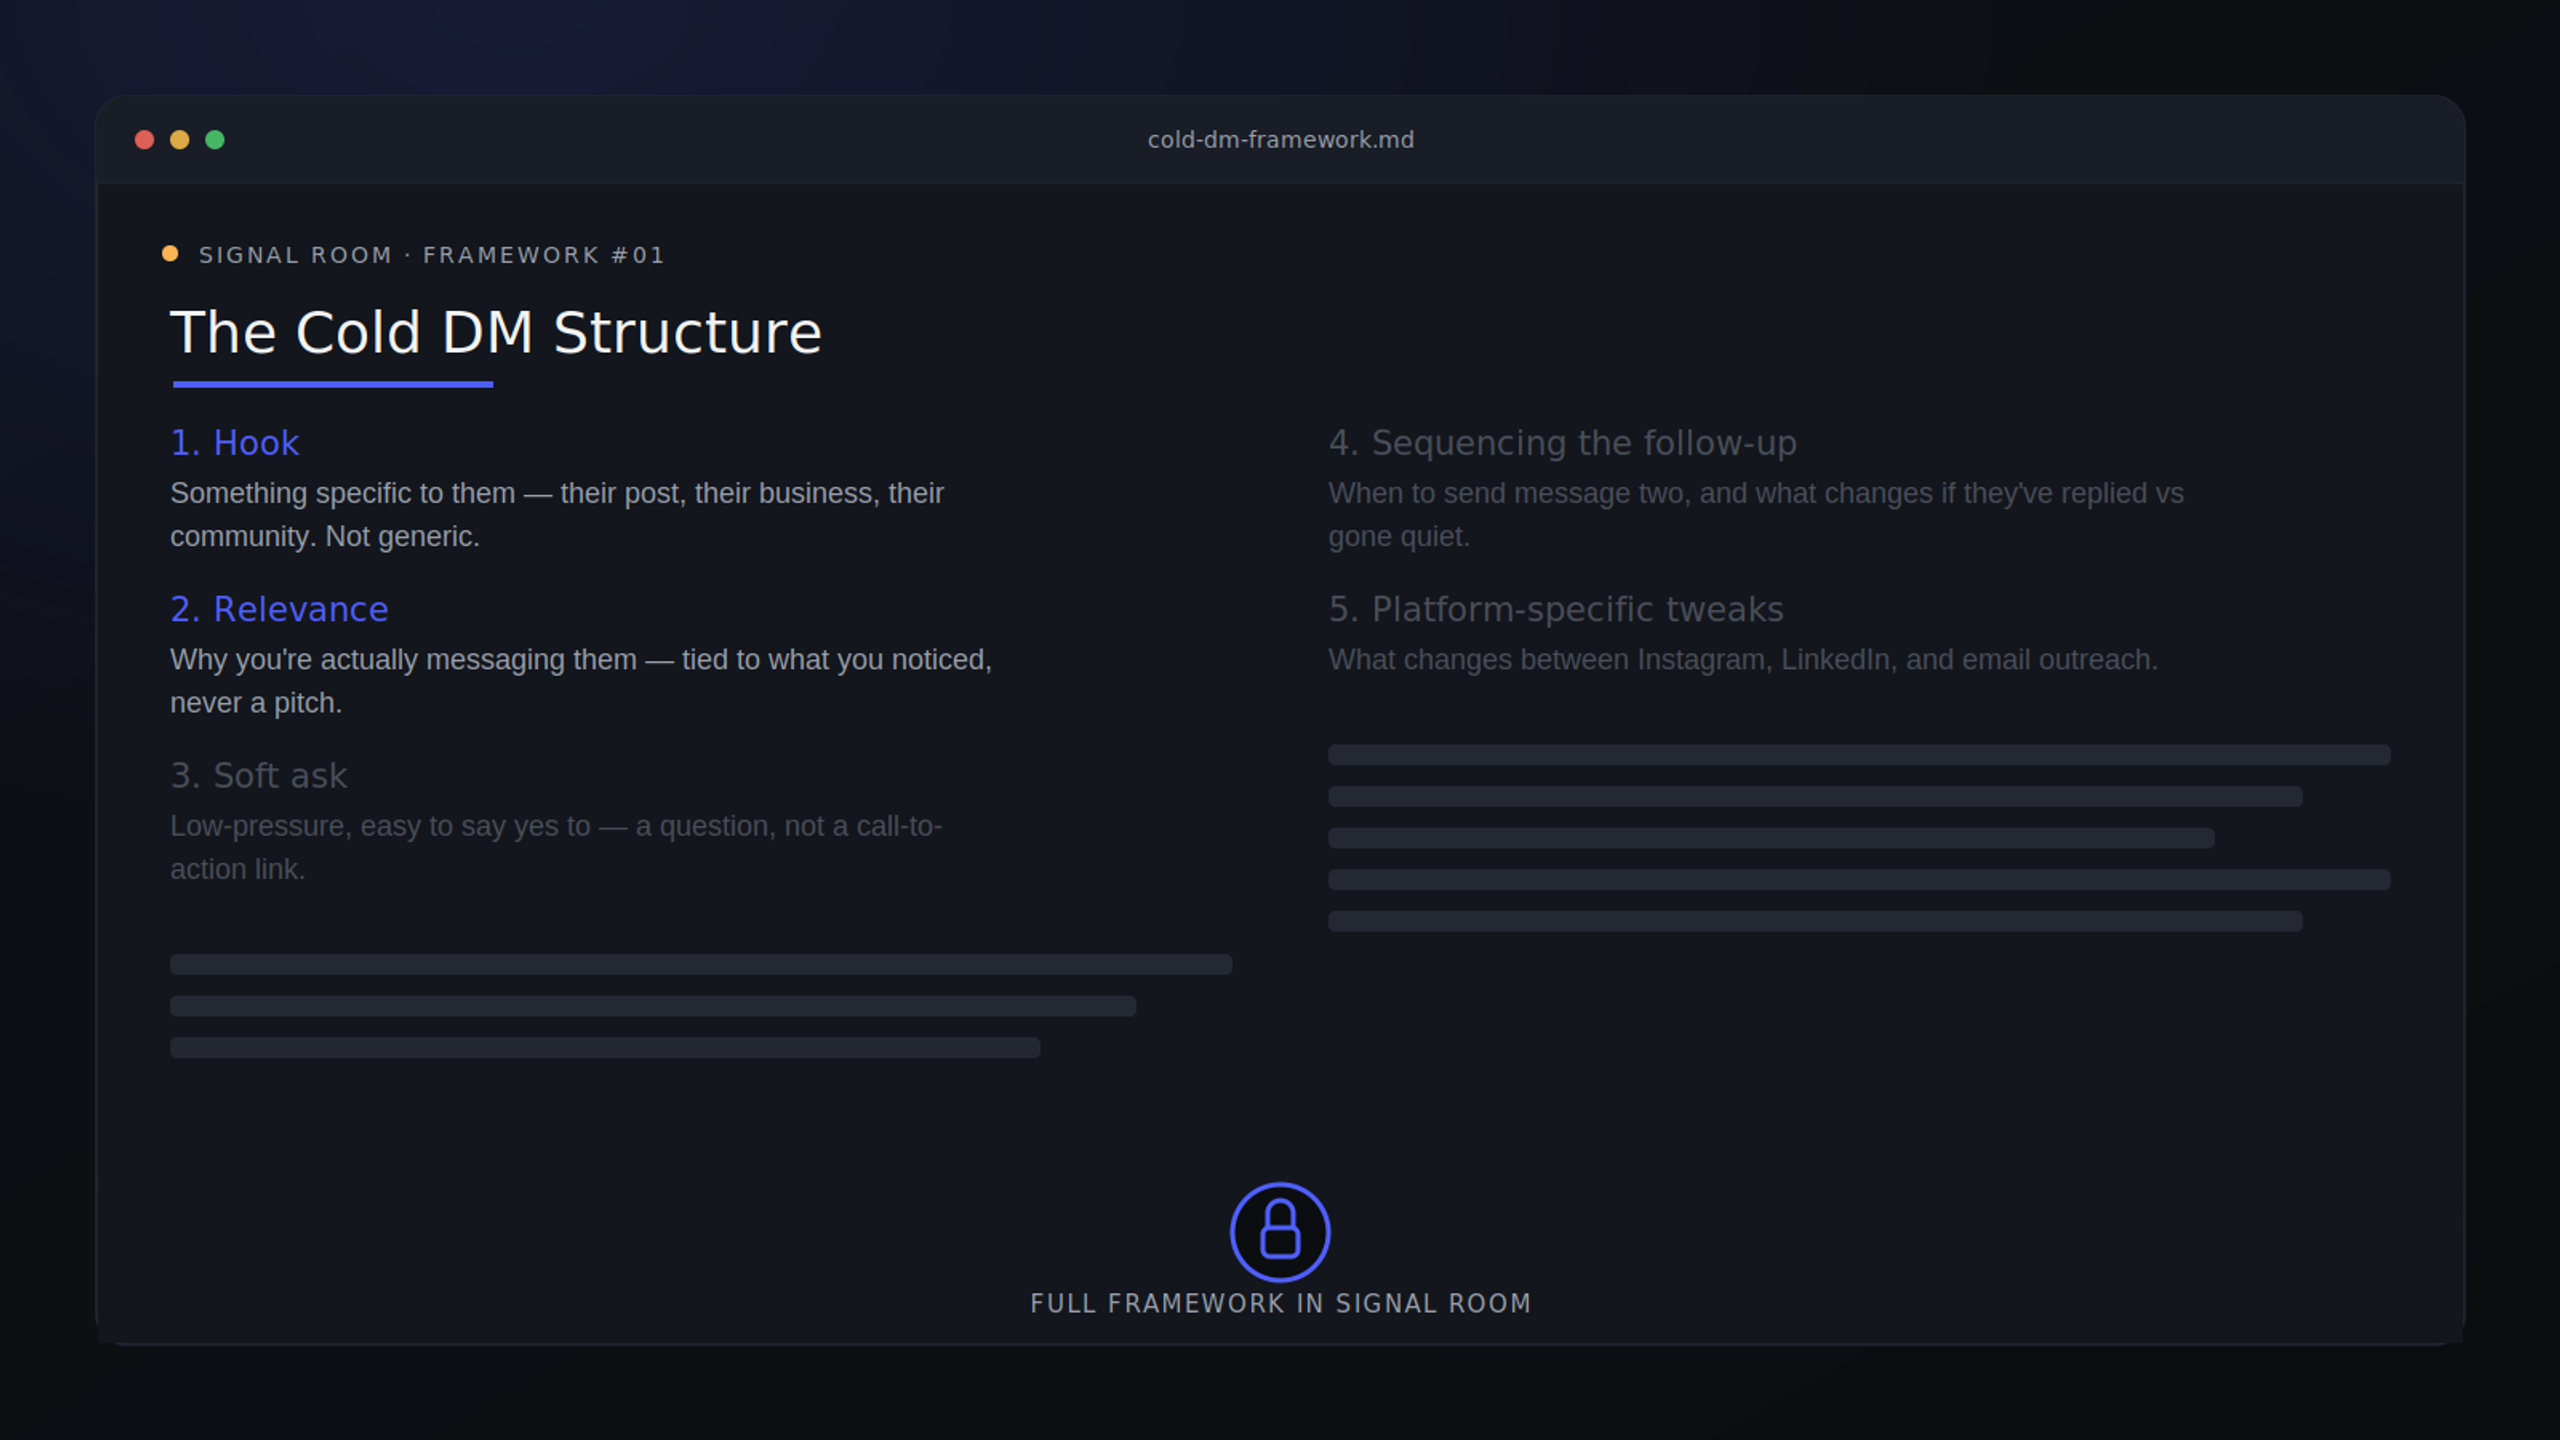The width and height of the screenshot is (2560, 1440).
Task: Click the orange dot beside SIGNAL ROOM
Action: (170, 254)
